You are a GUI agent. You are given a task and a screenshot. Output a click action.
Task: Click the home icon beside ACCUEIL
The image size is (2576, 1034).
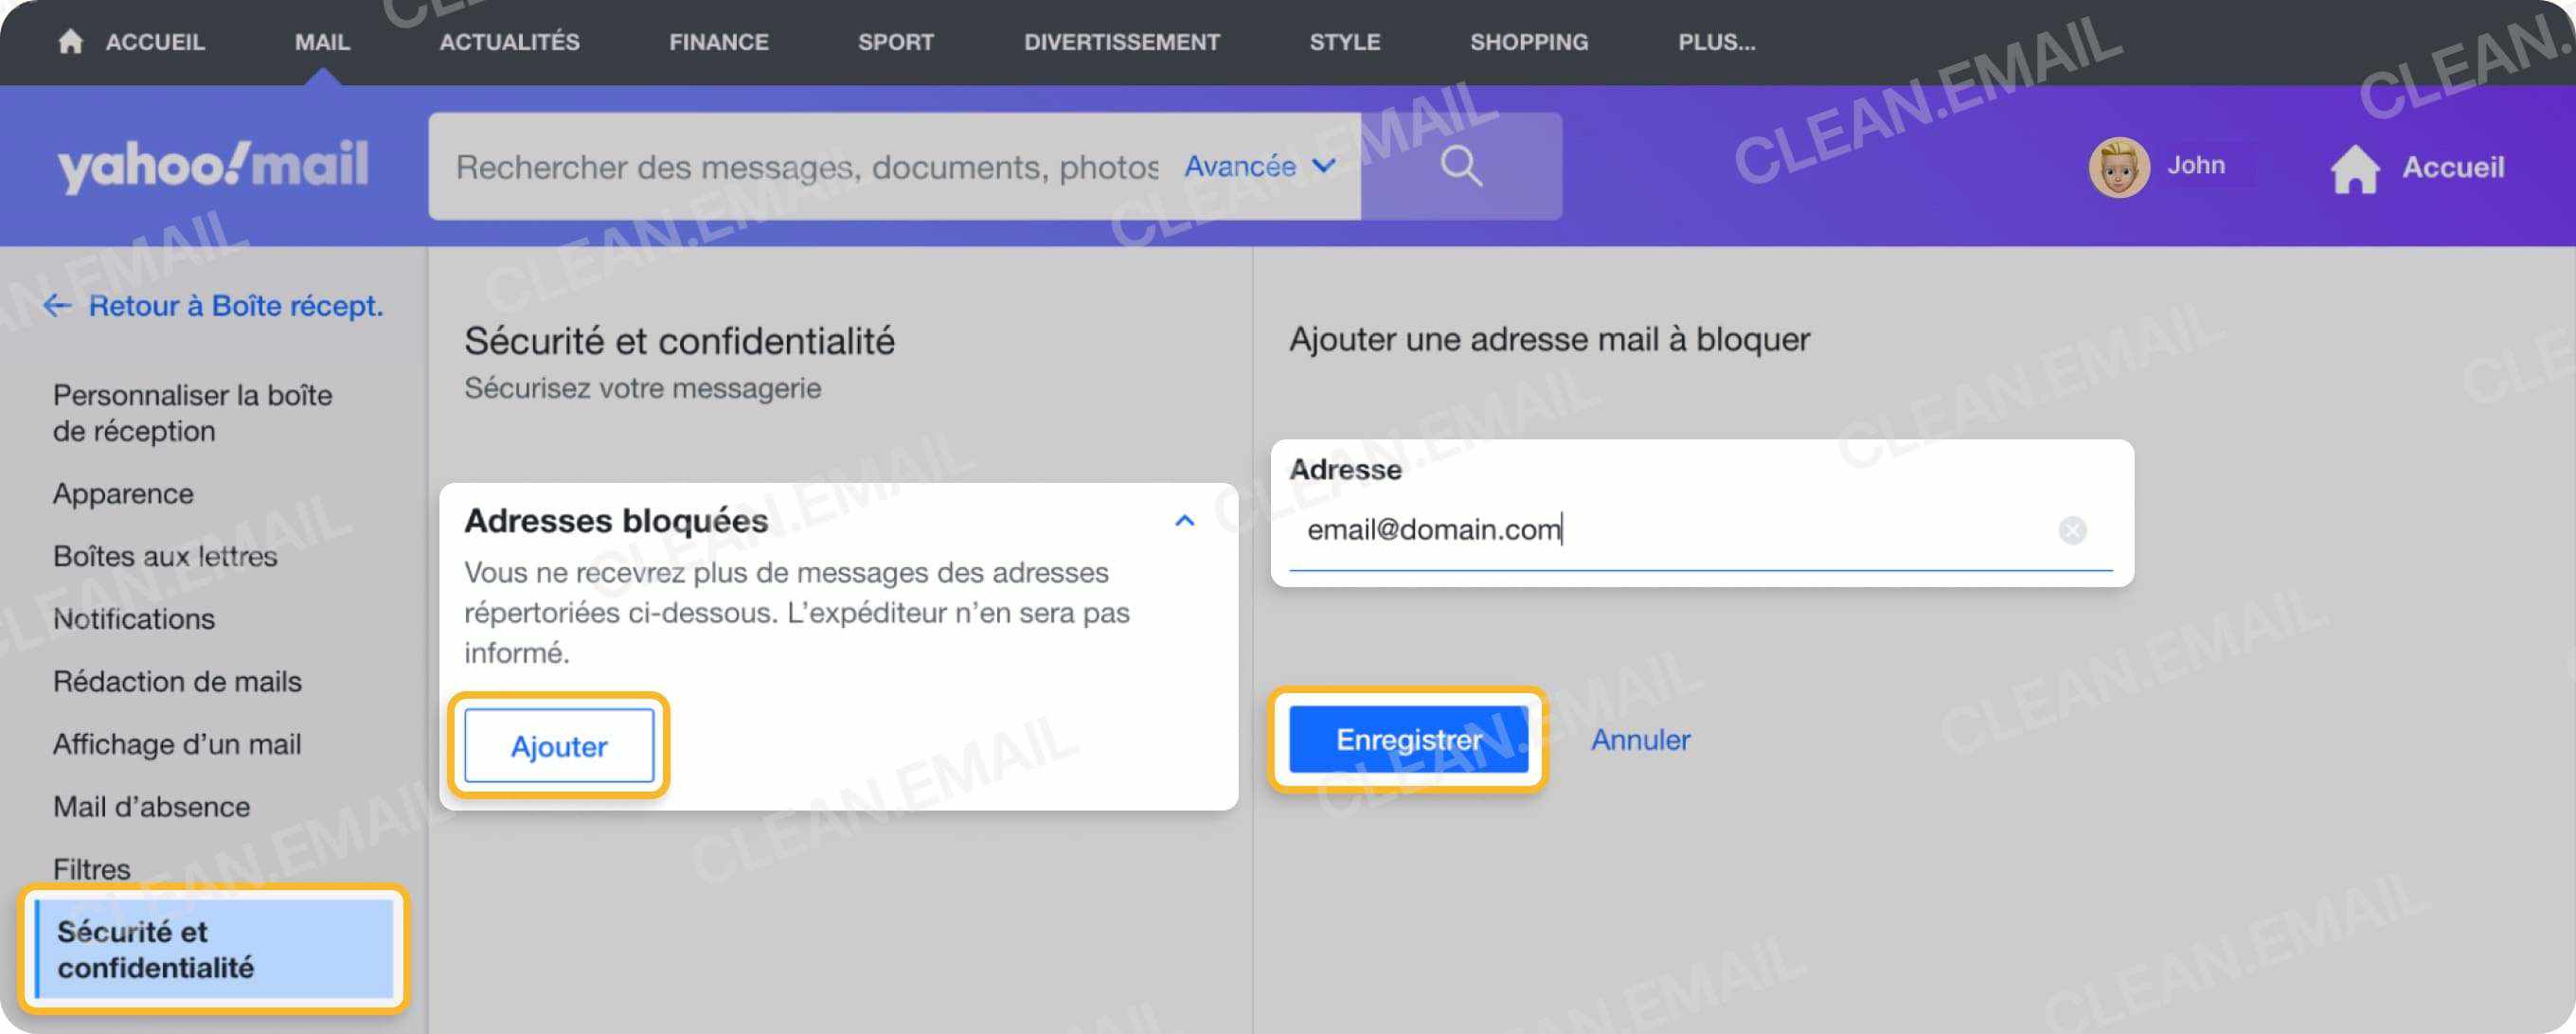70,41
